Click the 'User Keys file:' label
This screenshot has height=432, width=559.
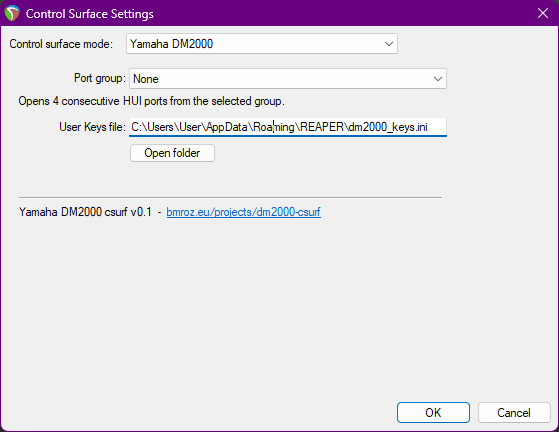pyautogui.click(x=92, y=127)
